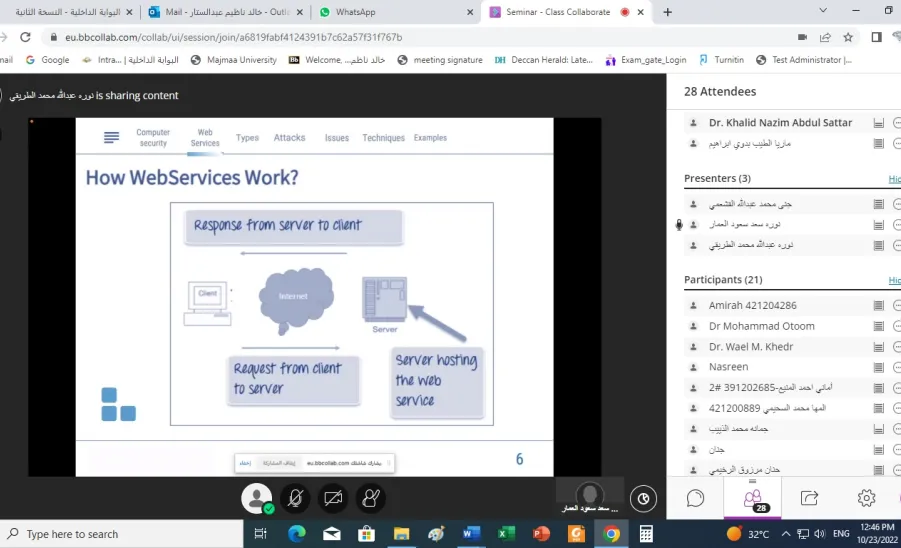
Task: Open connection status for Amirah 421204286
Action: coord(879,306)
